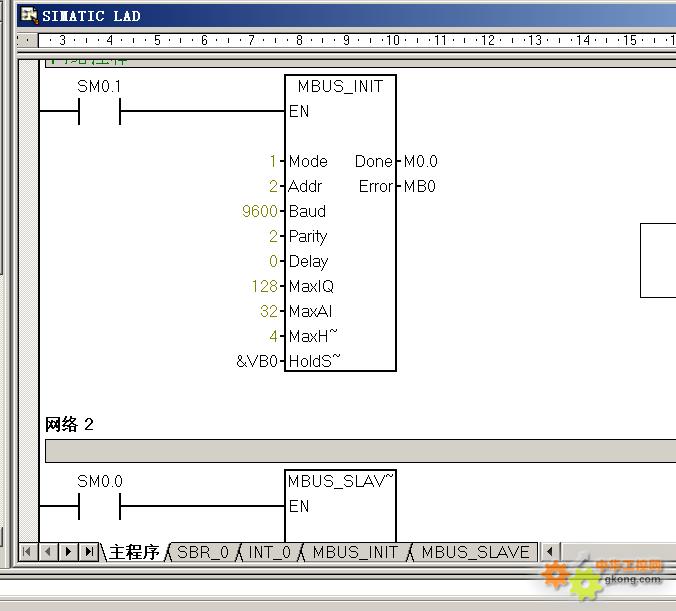Click the Done pin label
This screenshot has height=611, width=676.
(373, 161)
